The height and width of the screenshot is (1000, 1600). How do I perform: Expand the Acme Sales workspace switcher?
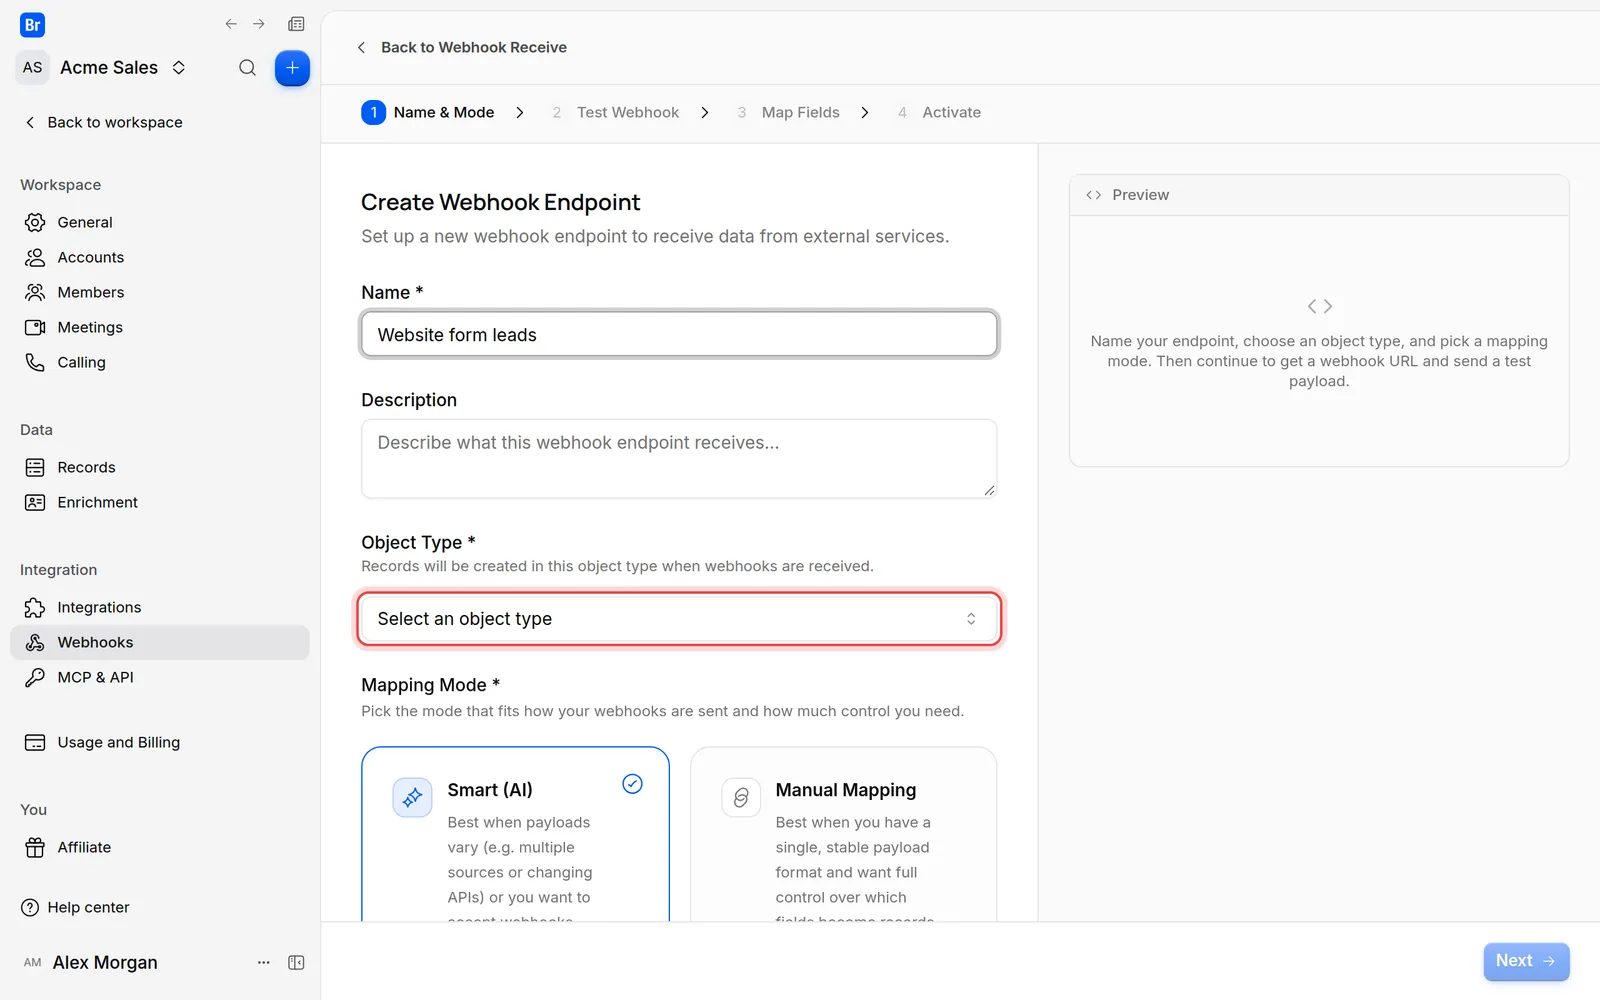(104, 68)
